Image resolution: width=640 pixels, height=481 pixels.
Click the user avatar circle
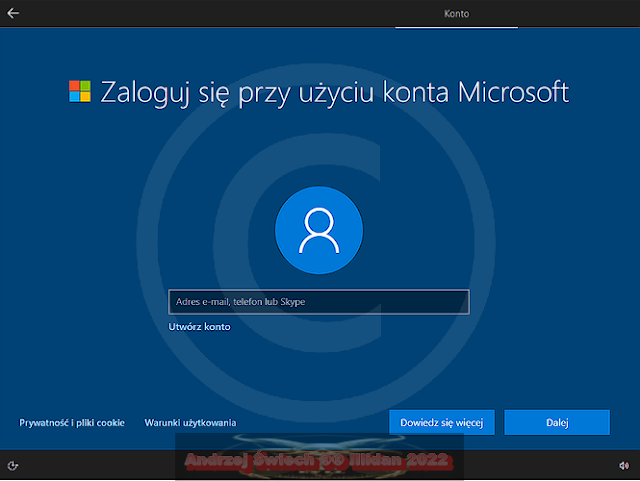319,230
